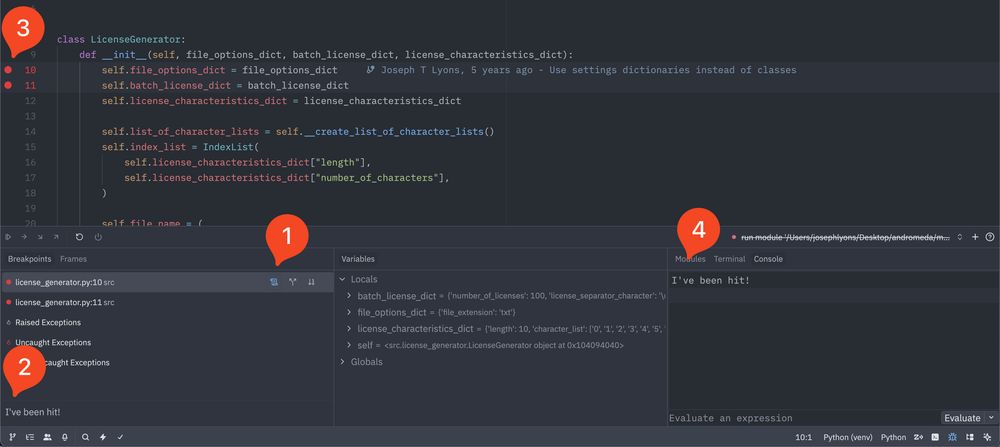
Task: Select the license_generator.py:10 breakpoint entry
Action: [167, 282]
